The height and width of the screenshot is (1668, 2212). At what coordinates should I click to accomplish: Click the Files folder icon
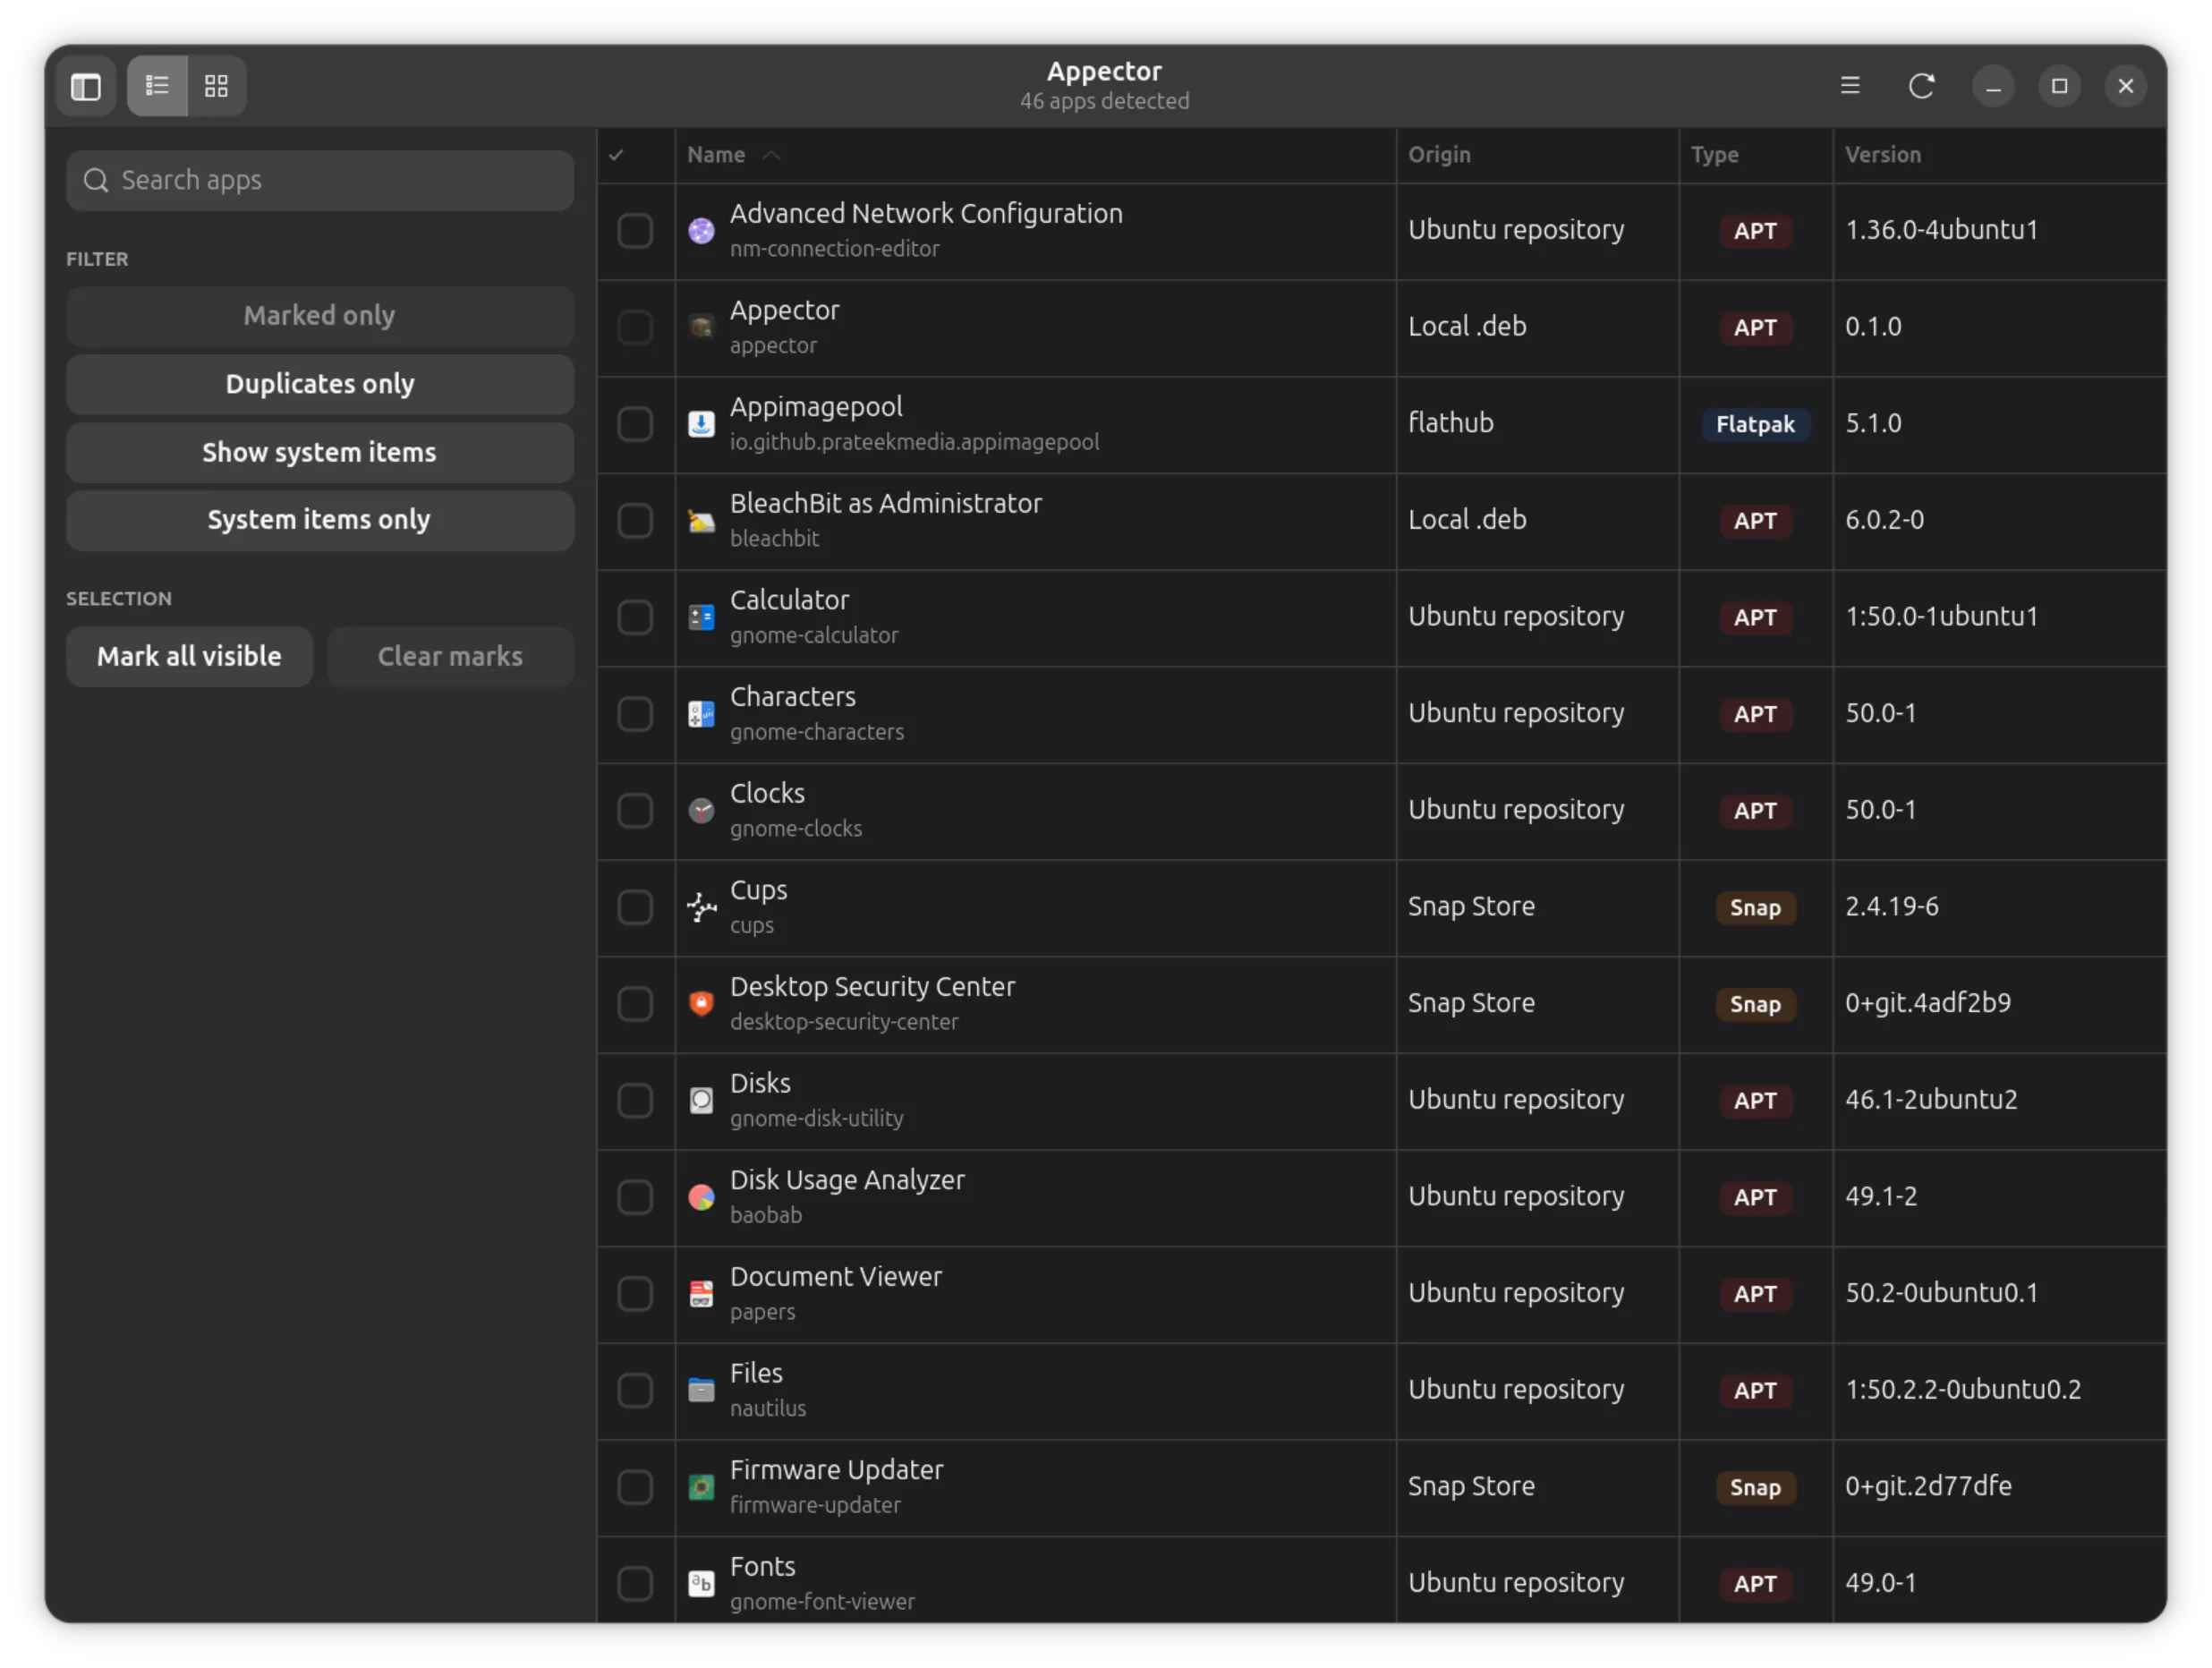click(x=702, y=1391)
